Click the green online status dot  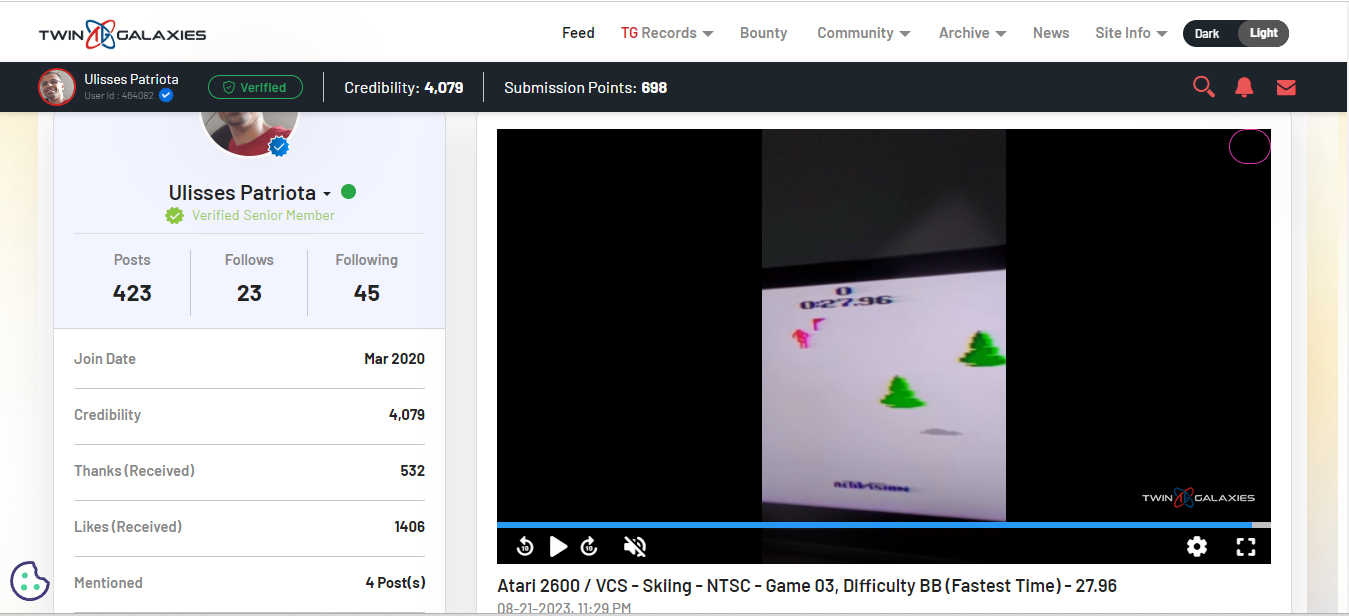[x=348, y=191]
